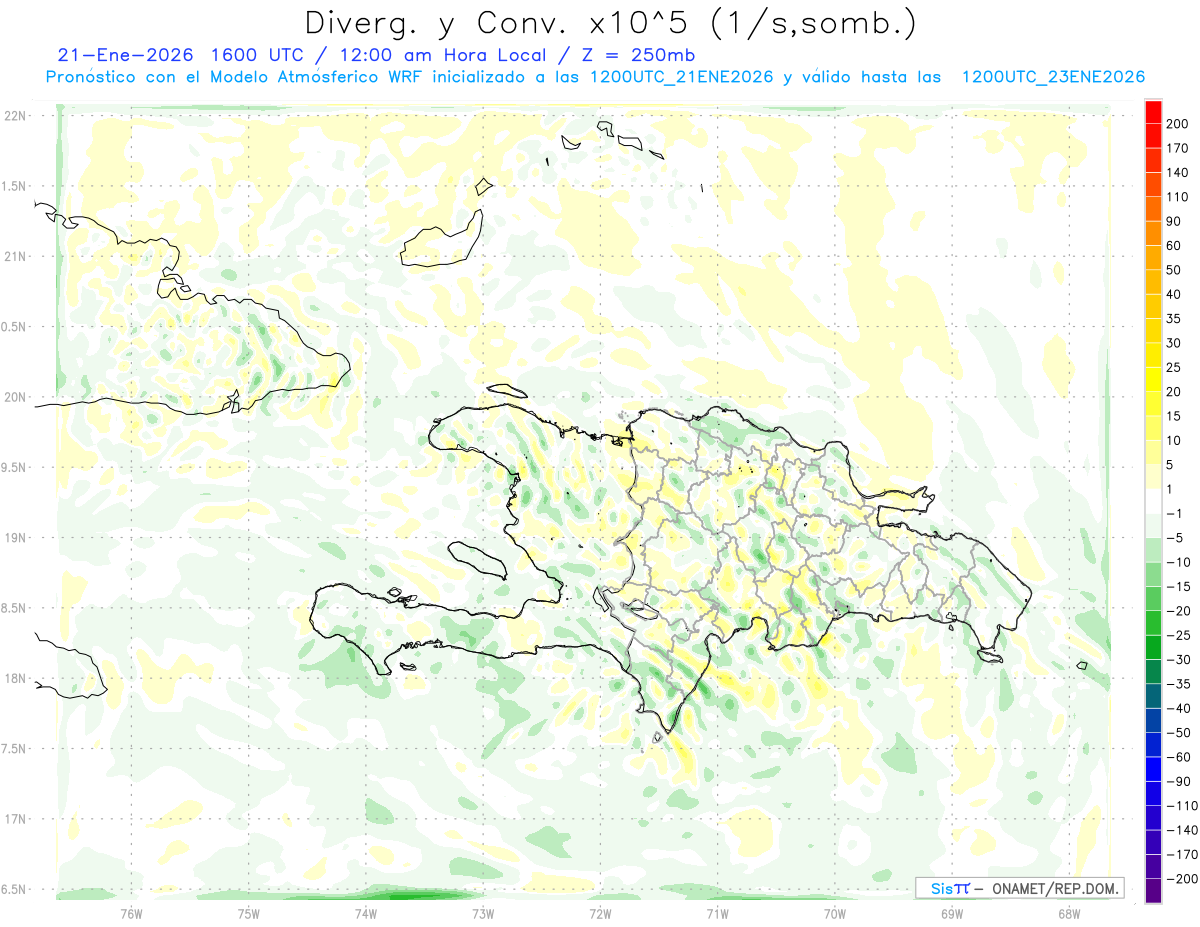Click the colorbar label '5' near white

pyautogui.click(x=1172, y=465)
